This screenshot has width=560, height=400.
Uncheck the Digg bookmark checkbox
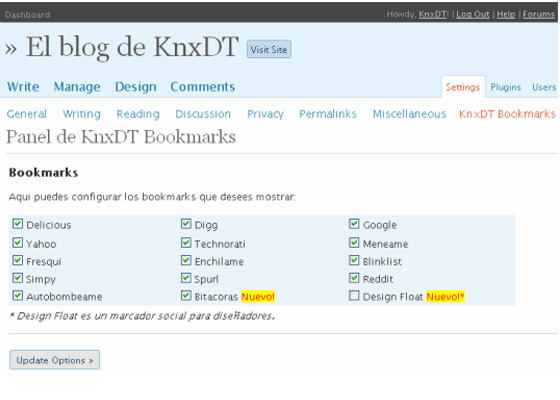point(186,224)
